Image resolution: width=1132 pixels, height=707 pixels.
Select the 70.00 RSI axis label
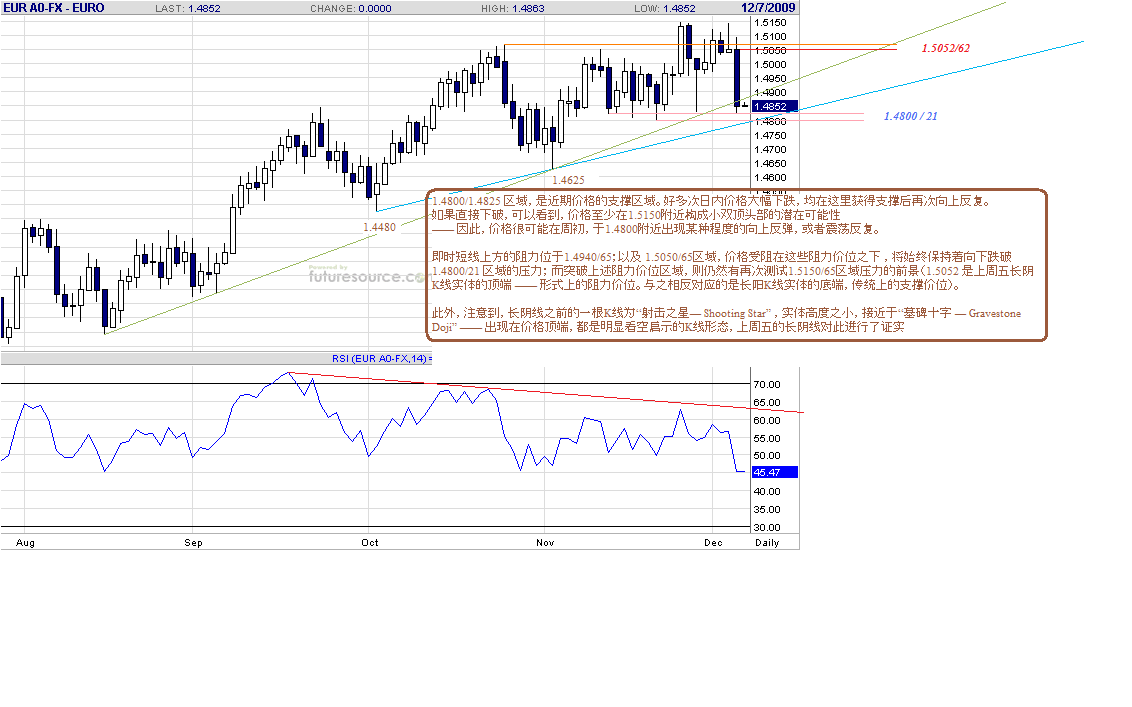(x=767, y=385)
